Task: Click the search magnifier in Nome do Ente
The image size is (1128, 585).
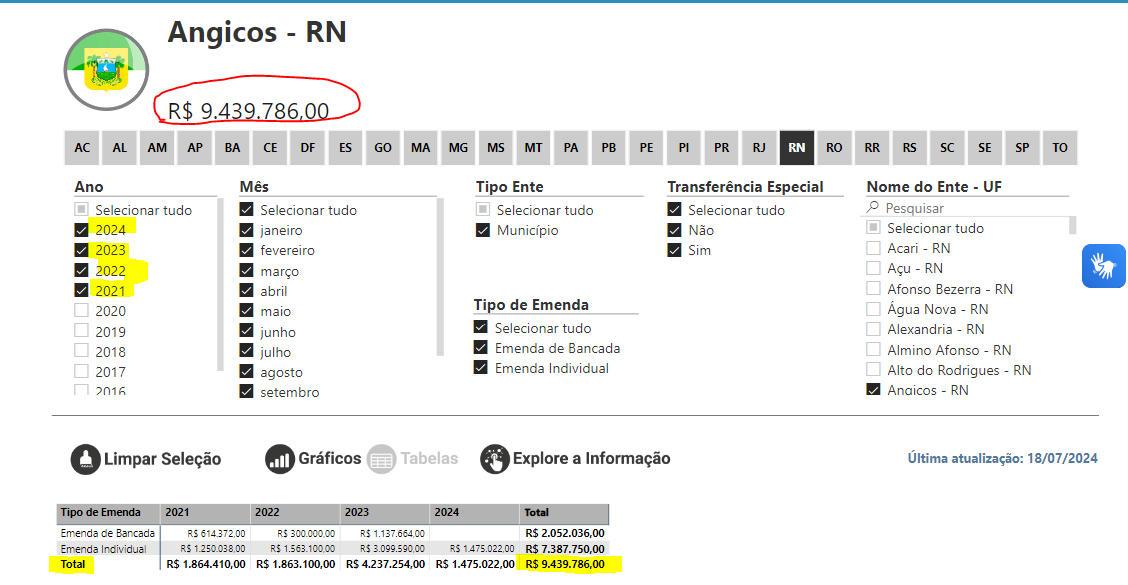Action: [x=873, y=207]
